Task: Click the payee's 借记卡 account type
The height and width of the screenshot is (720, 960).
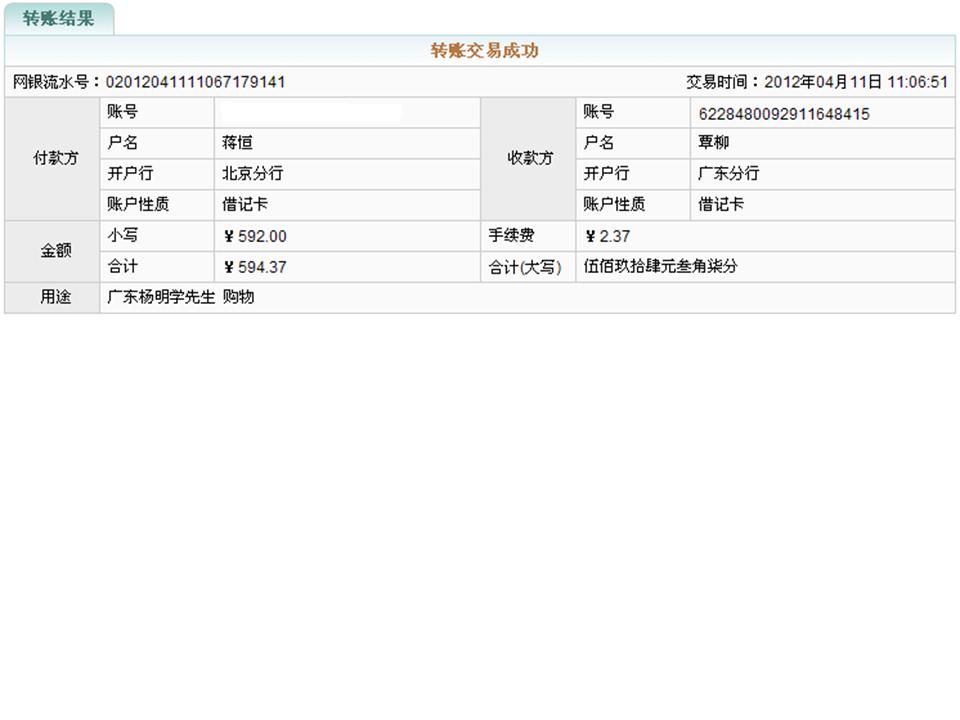Action: [x=720, y=204]
